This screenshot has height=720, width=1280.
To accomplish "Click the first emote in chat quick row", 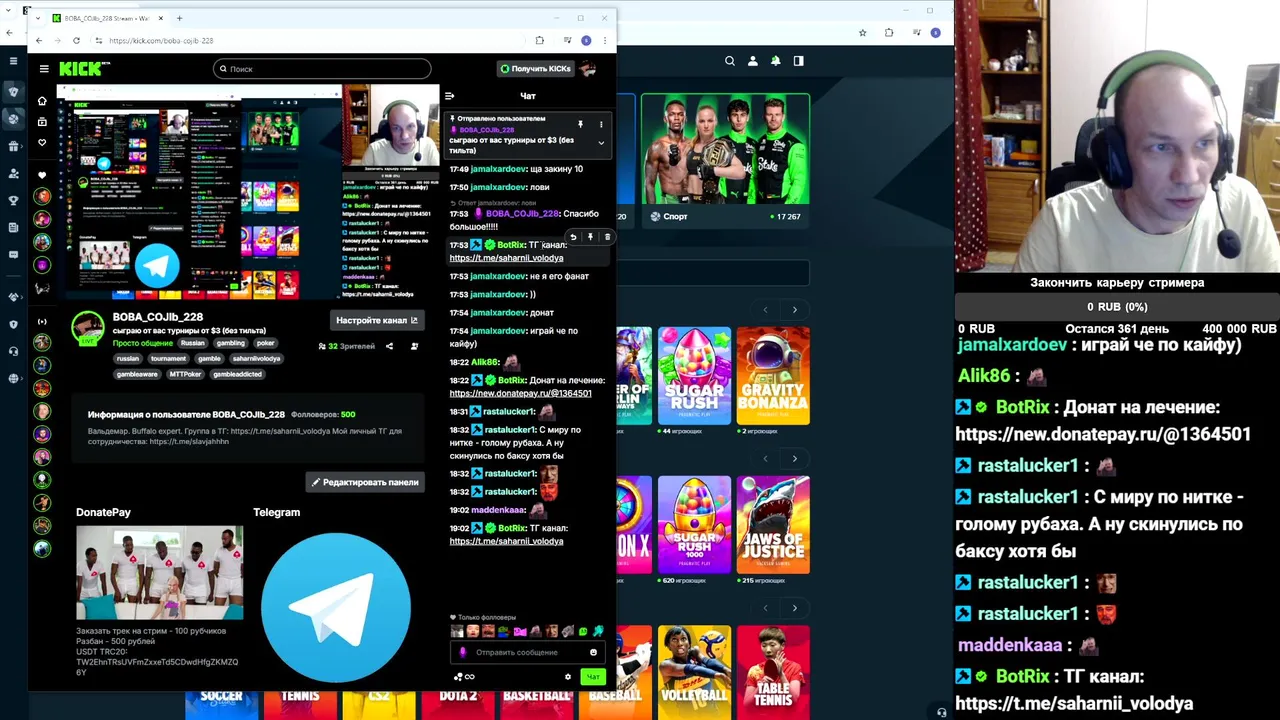I will pyautogui.click(x=457, y=631).
